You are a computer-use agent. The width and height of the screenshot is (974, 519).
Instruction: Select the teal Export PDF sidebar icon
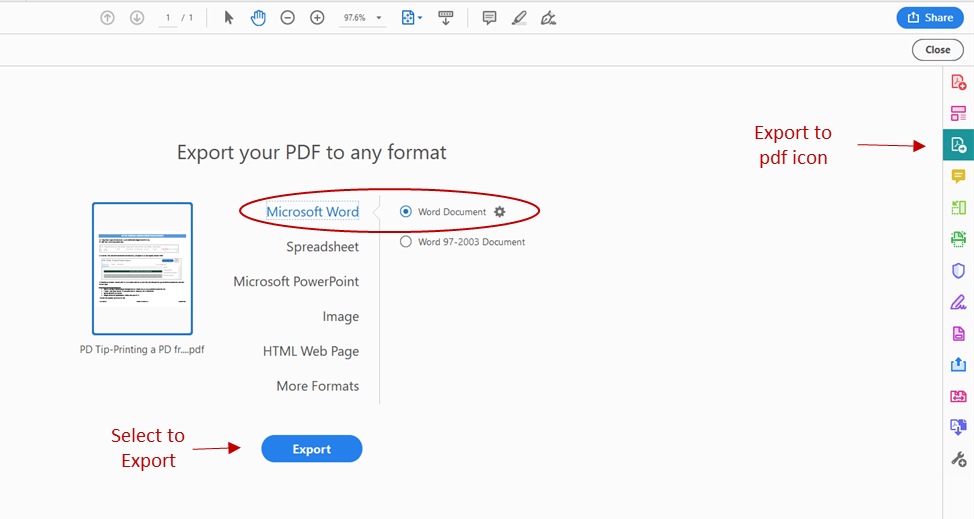[x=958, y=145]
